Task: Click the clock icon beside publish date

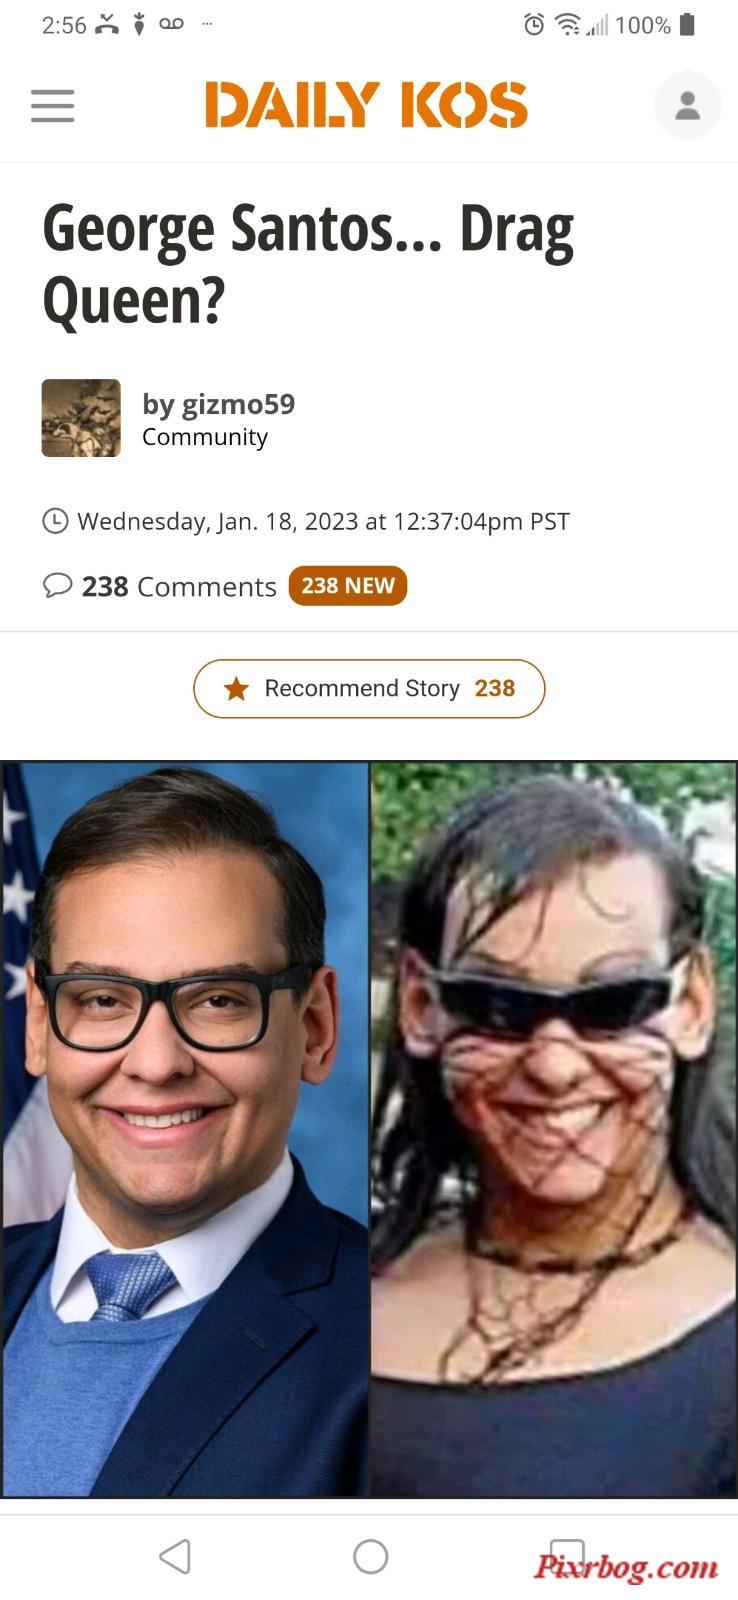Action: pyautogui.click(x=55, y=521)
